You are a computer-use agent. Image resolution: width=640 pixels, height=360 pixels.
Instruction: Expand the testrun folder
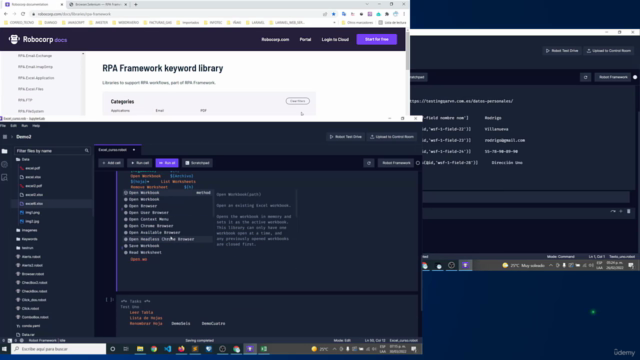24,248
